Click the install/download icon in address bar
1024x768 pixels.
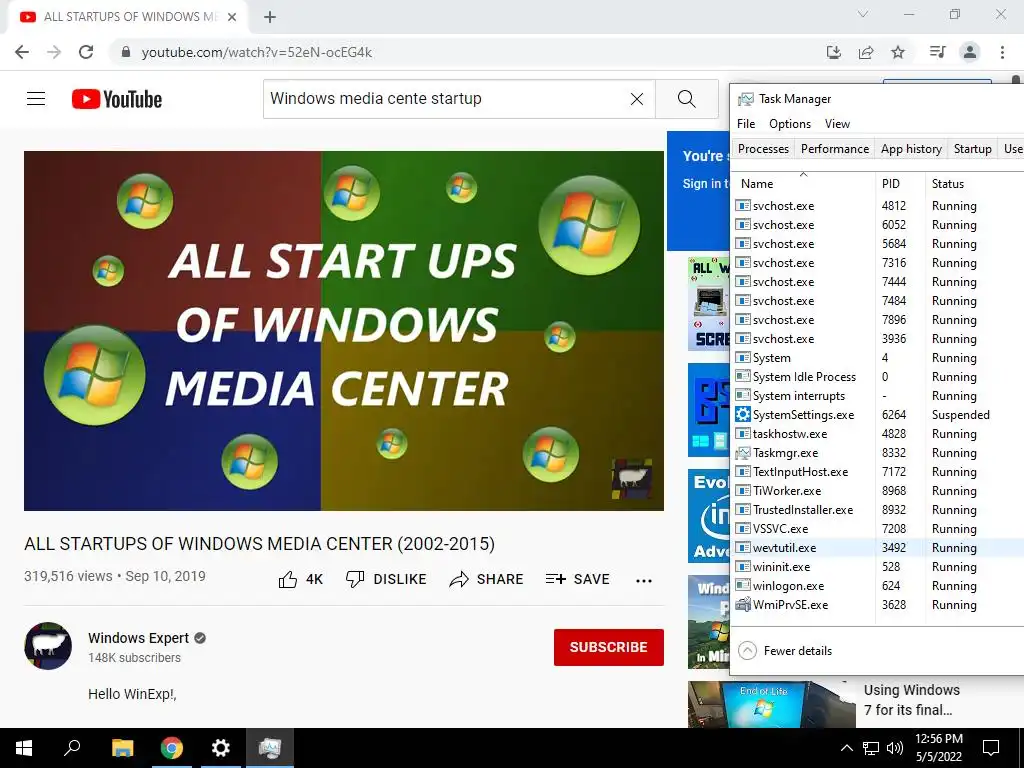point(834,52)
